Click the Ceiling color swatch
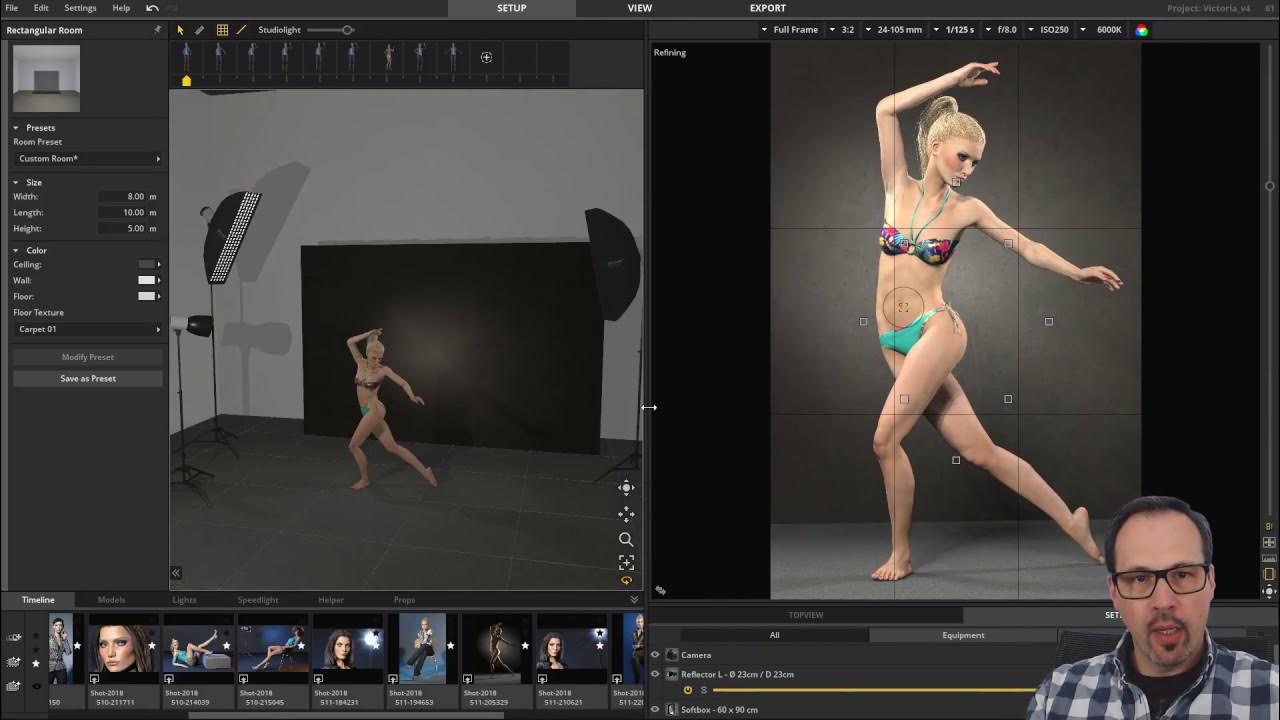The image size is (1280, 720). [146, 265]
